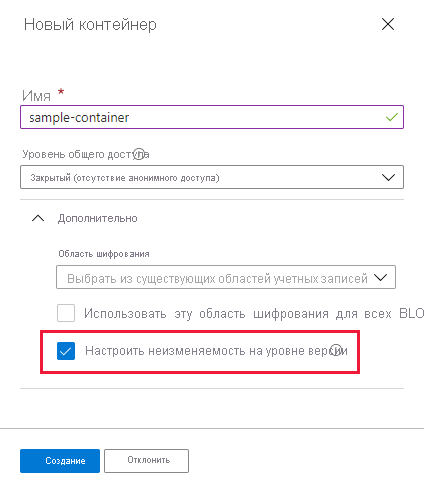The height and width of the screenshot is (492, 424).
Task: Open info tooltip for version-level immutability option
Action: (x=336, y=350)
